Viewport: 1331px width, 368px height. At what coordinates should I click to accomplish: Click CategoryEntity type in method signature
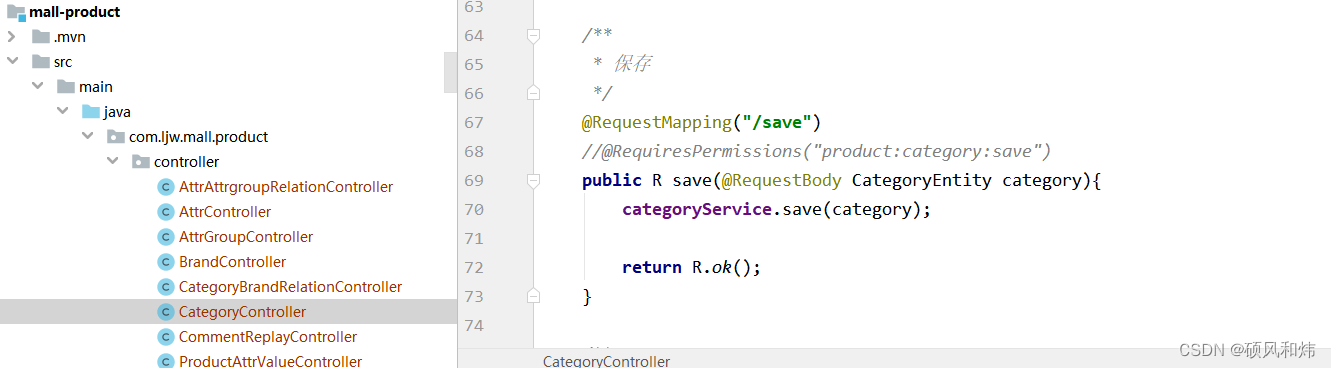pos(921,181)
